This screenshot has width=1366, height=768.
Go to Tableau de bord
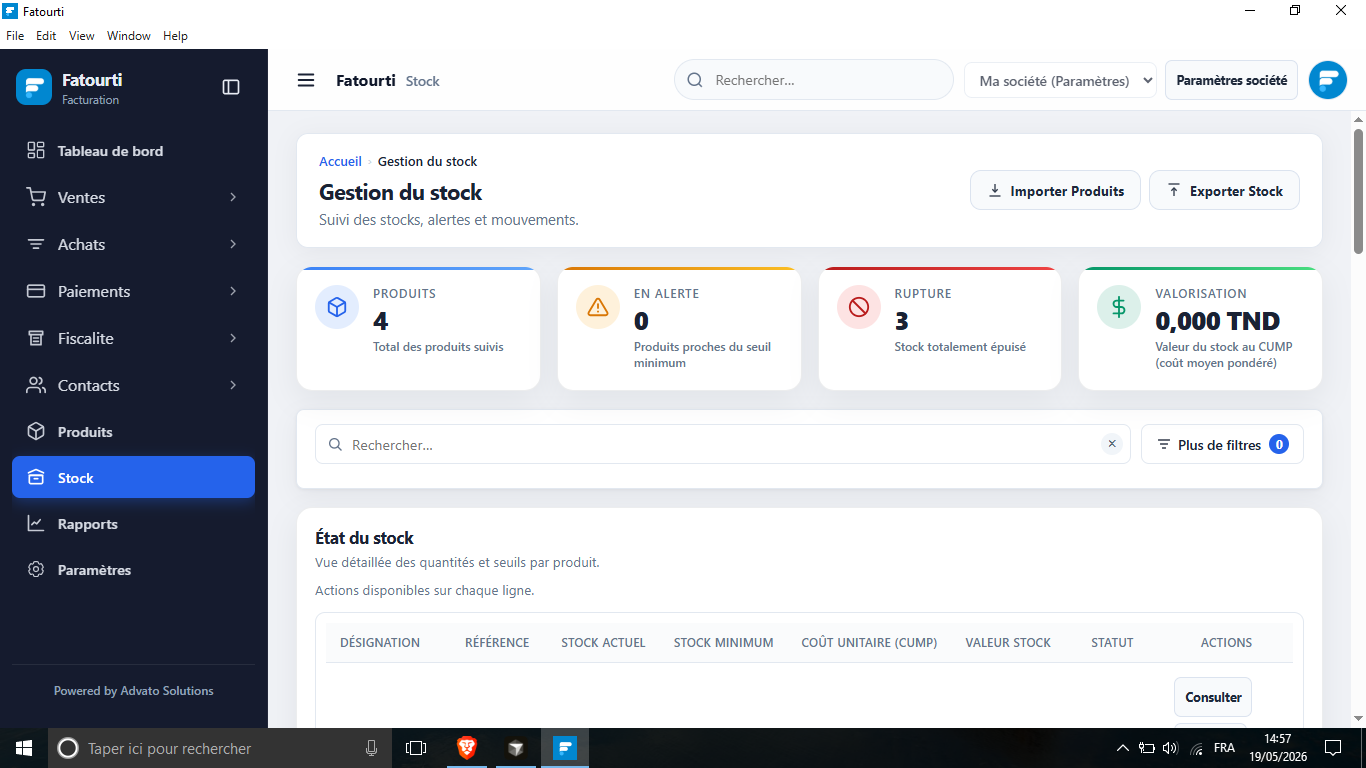(133, 151)
